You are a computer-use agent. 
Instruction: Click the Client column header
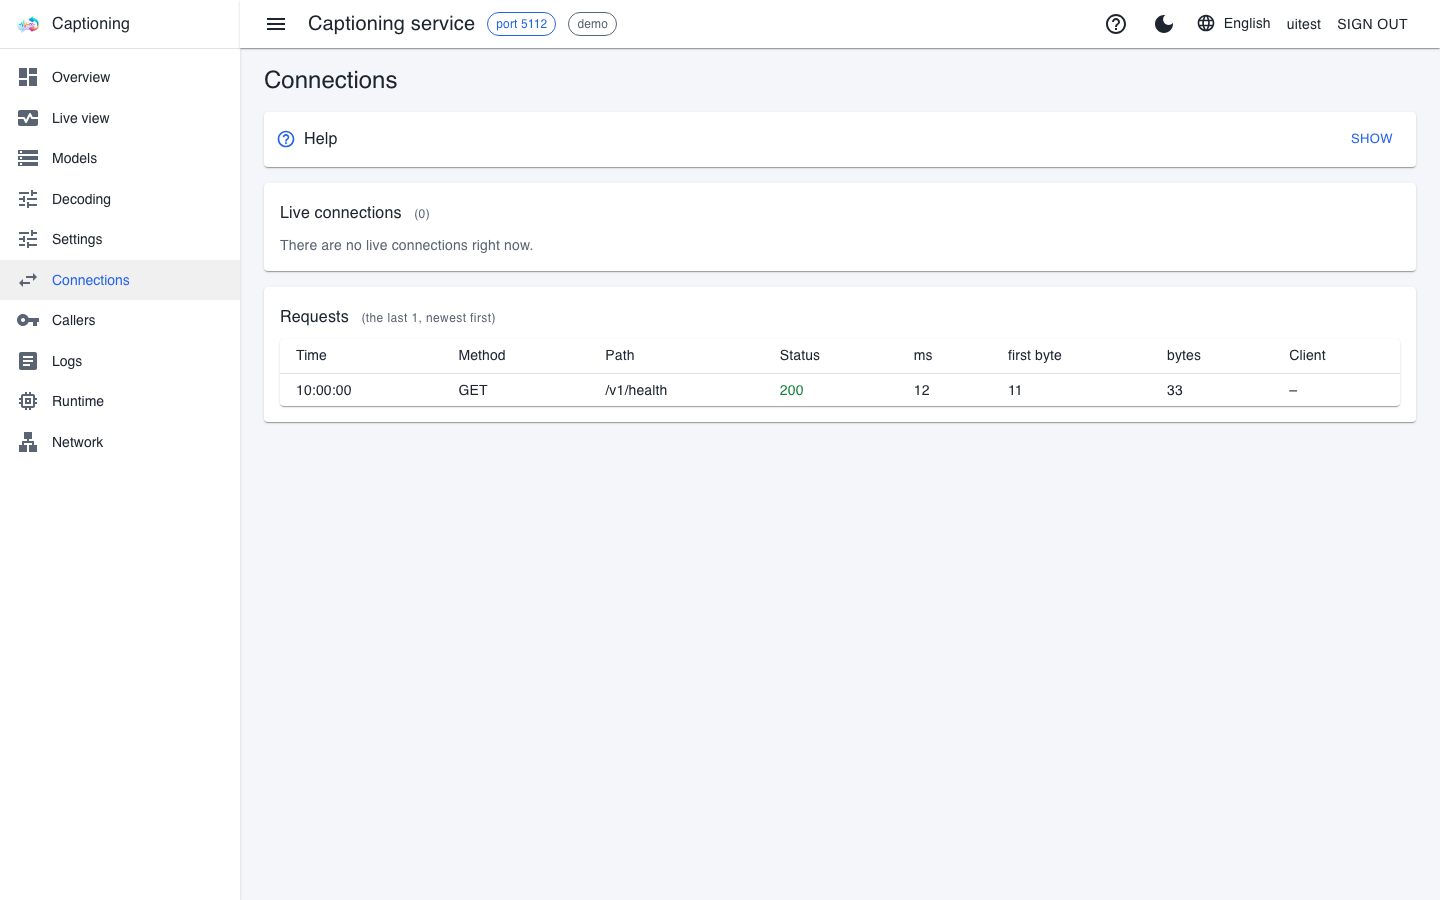click(1307, 355)
